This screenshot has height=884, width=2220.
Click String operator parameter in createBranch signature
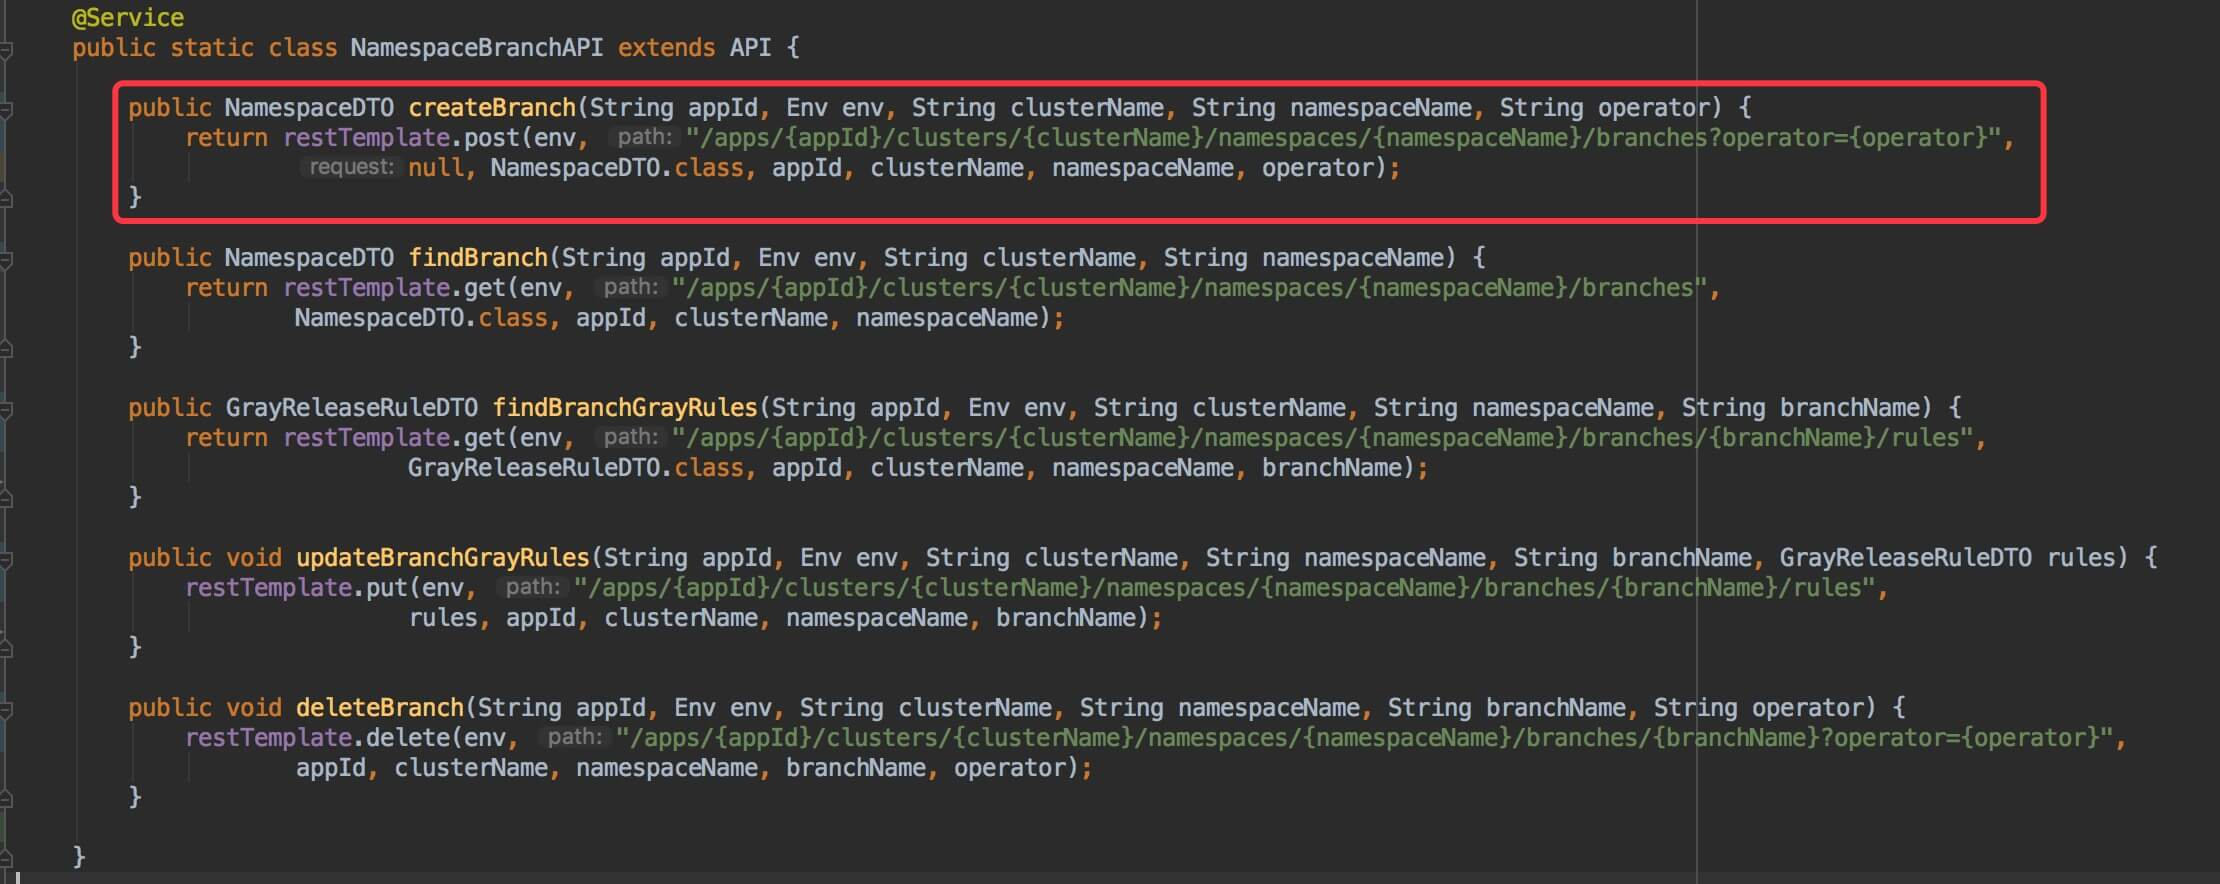[x=1605, y=108]
